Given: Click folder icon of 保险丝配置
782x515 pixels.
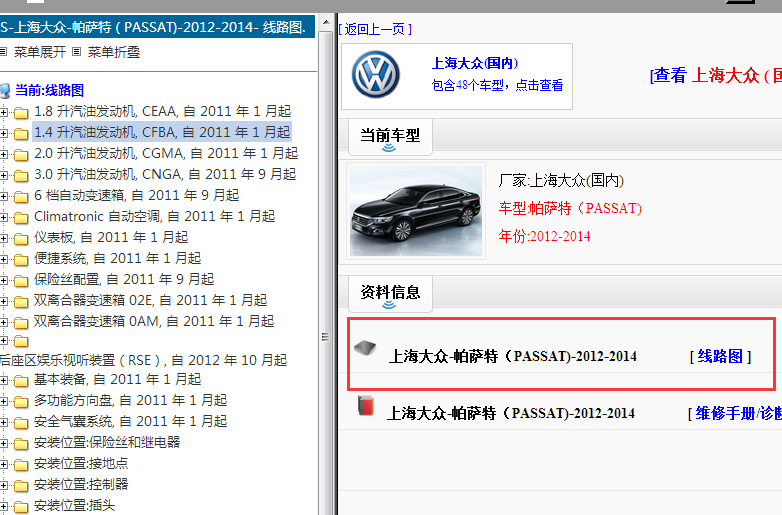Looking at the screenshot, I should tap(21, 280).
